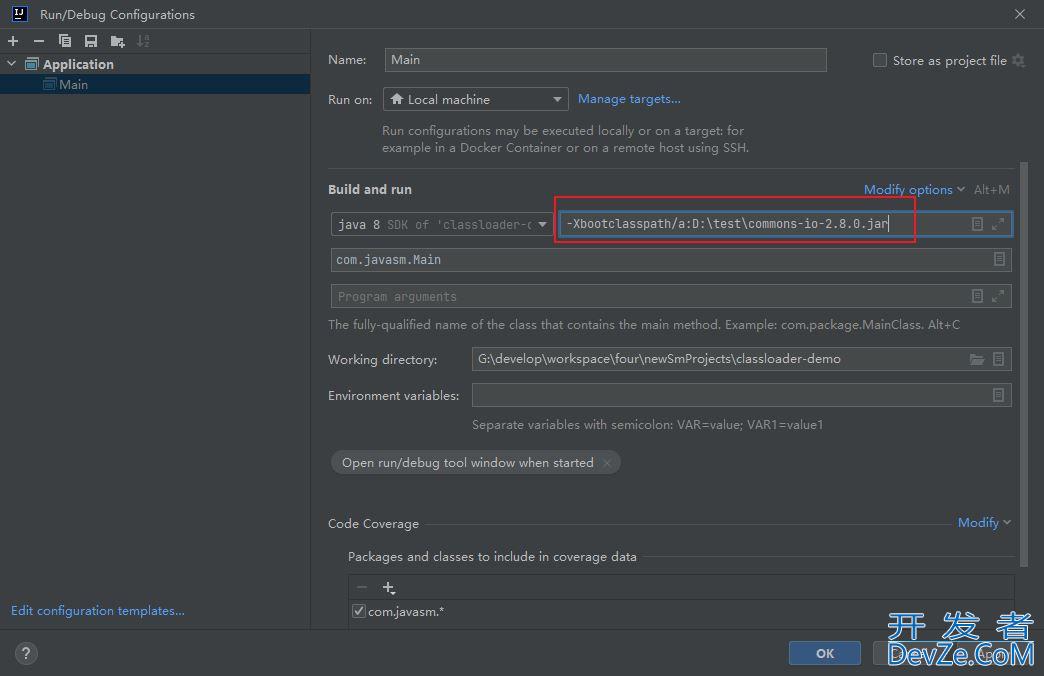Insert macros into the VM options field
Viewport: 1044px width, 676px height.
click(x=977, y=224)
